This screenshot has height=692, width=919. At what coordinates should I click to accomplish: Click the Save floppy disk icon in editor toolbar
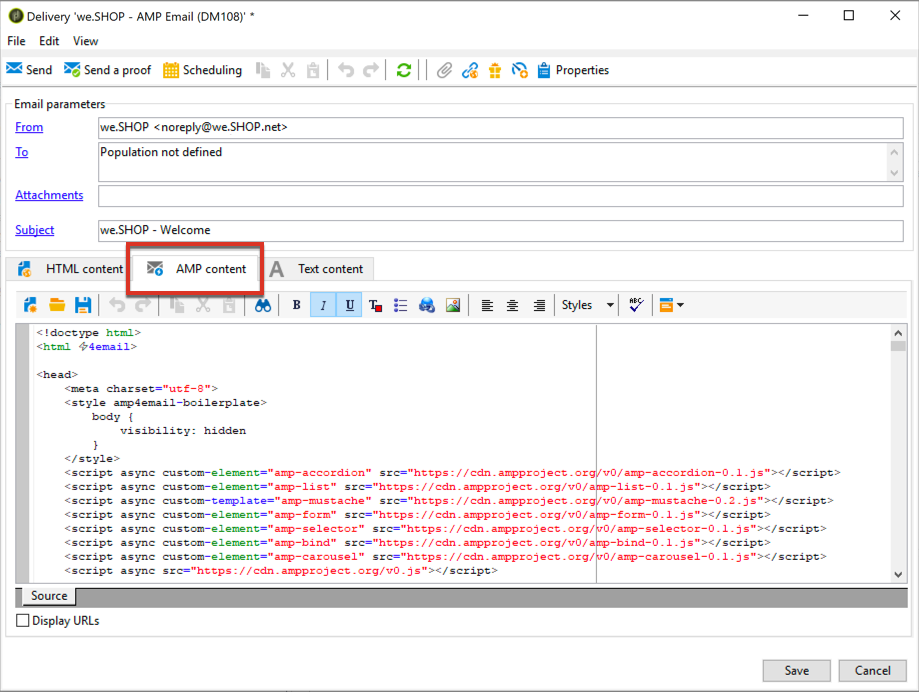[83, 305]
